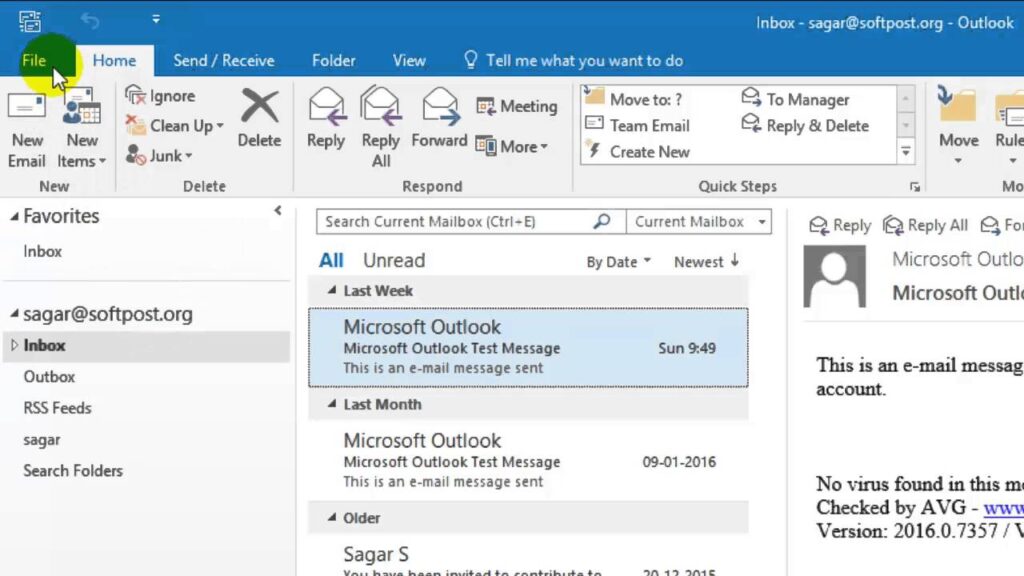Create a New Email message
The height and width of the screenshot is (576, 1024).
coord(27,127)
